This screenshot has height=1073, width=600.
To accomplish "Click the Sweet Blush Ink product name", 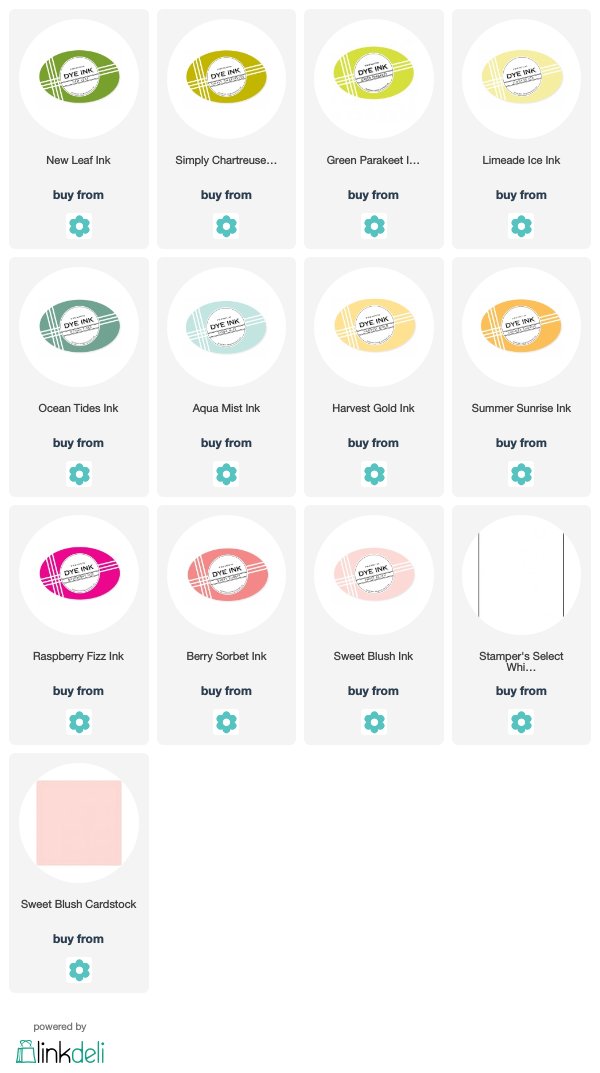I will tap(374, 656).
